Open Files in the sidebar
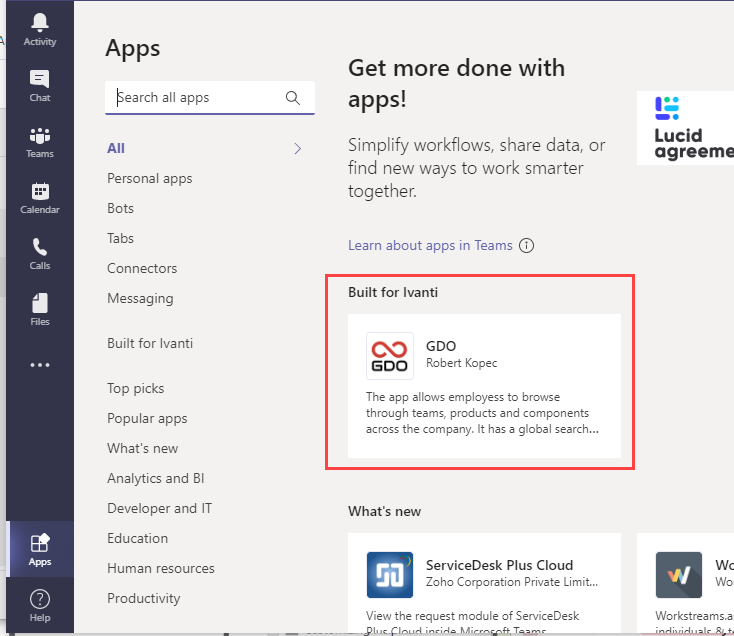The image size is (734, 636). point(40,304)
